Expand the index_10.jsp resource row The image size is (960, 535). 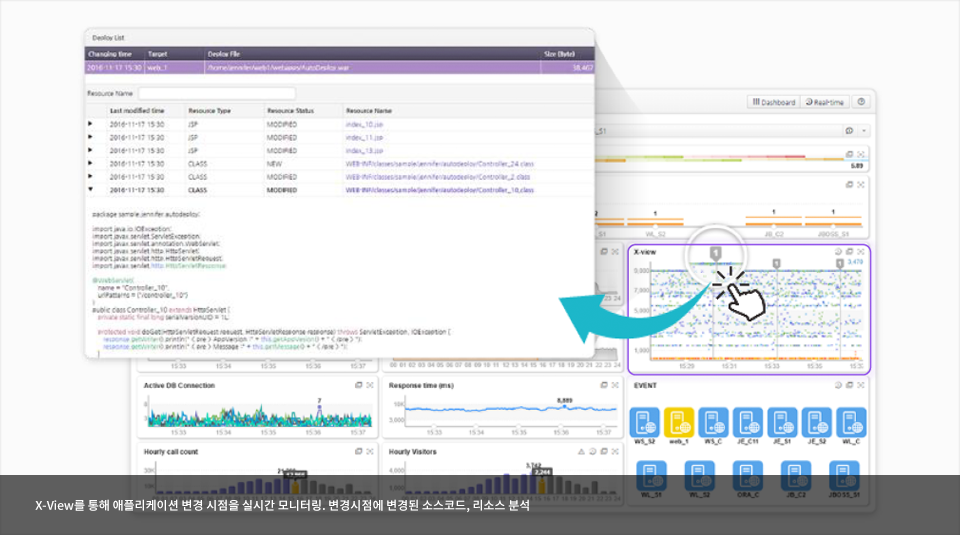click(x=91, y=124)
